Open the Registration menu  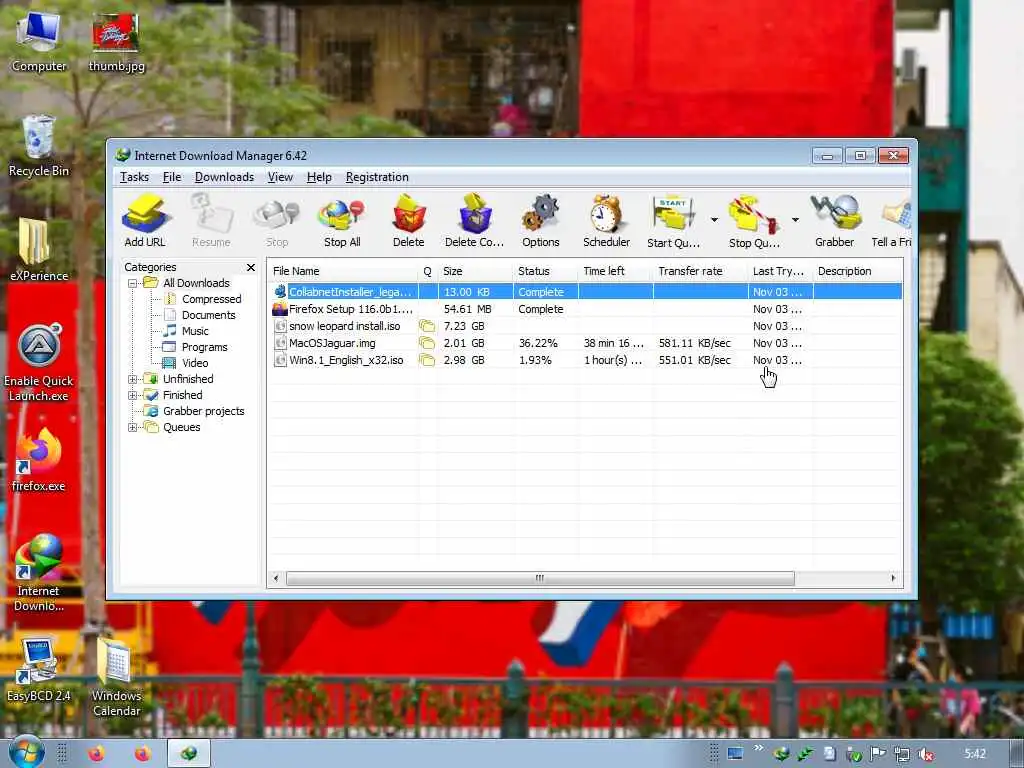(x=377, y=177)
